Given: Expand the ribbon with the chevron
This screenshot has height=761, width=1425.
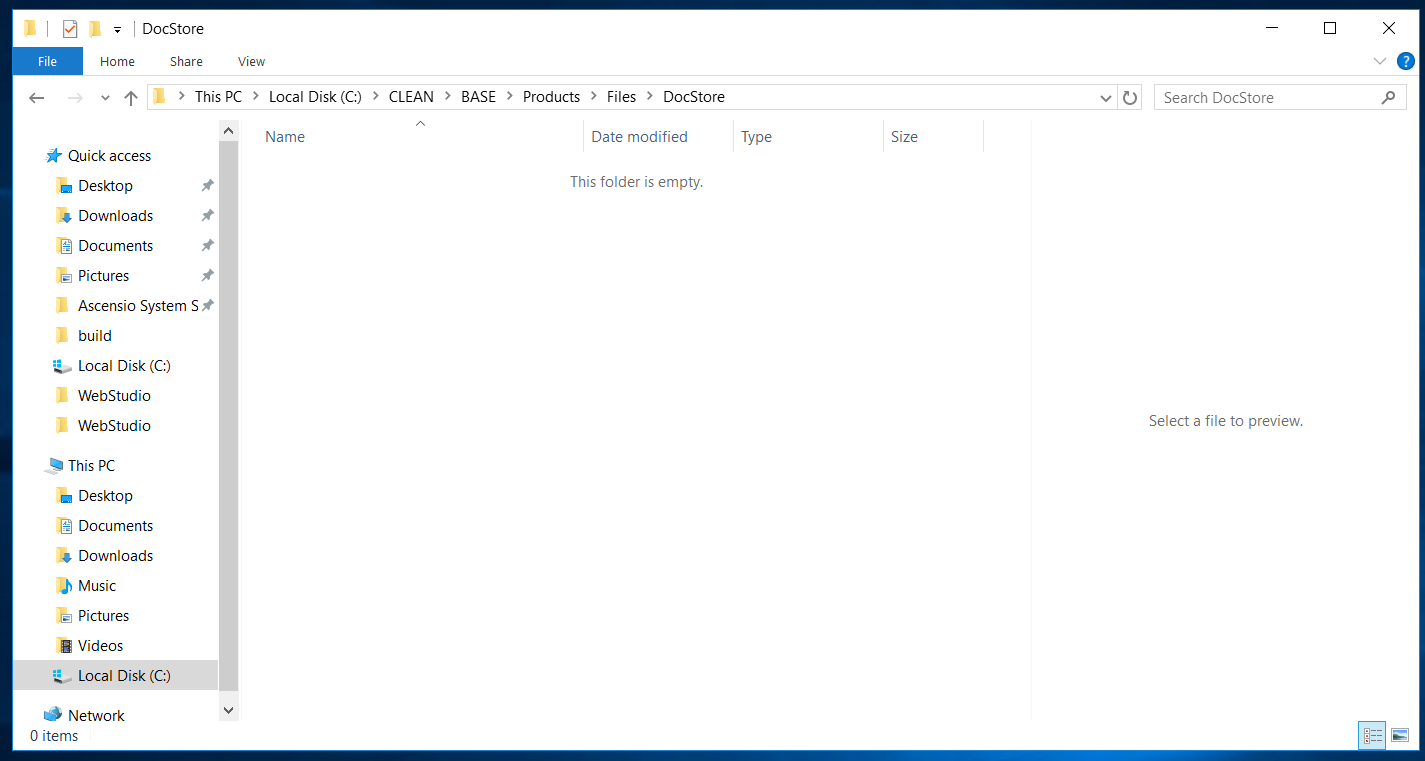Looking at the screenshot, I should pyautogui.click(x=1380, y=61).
